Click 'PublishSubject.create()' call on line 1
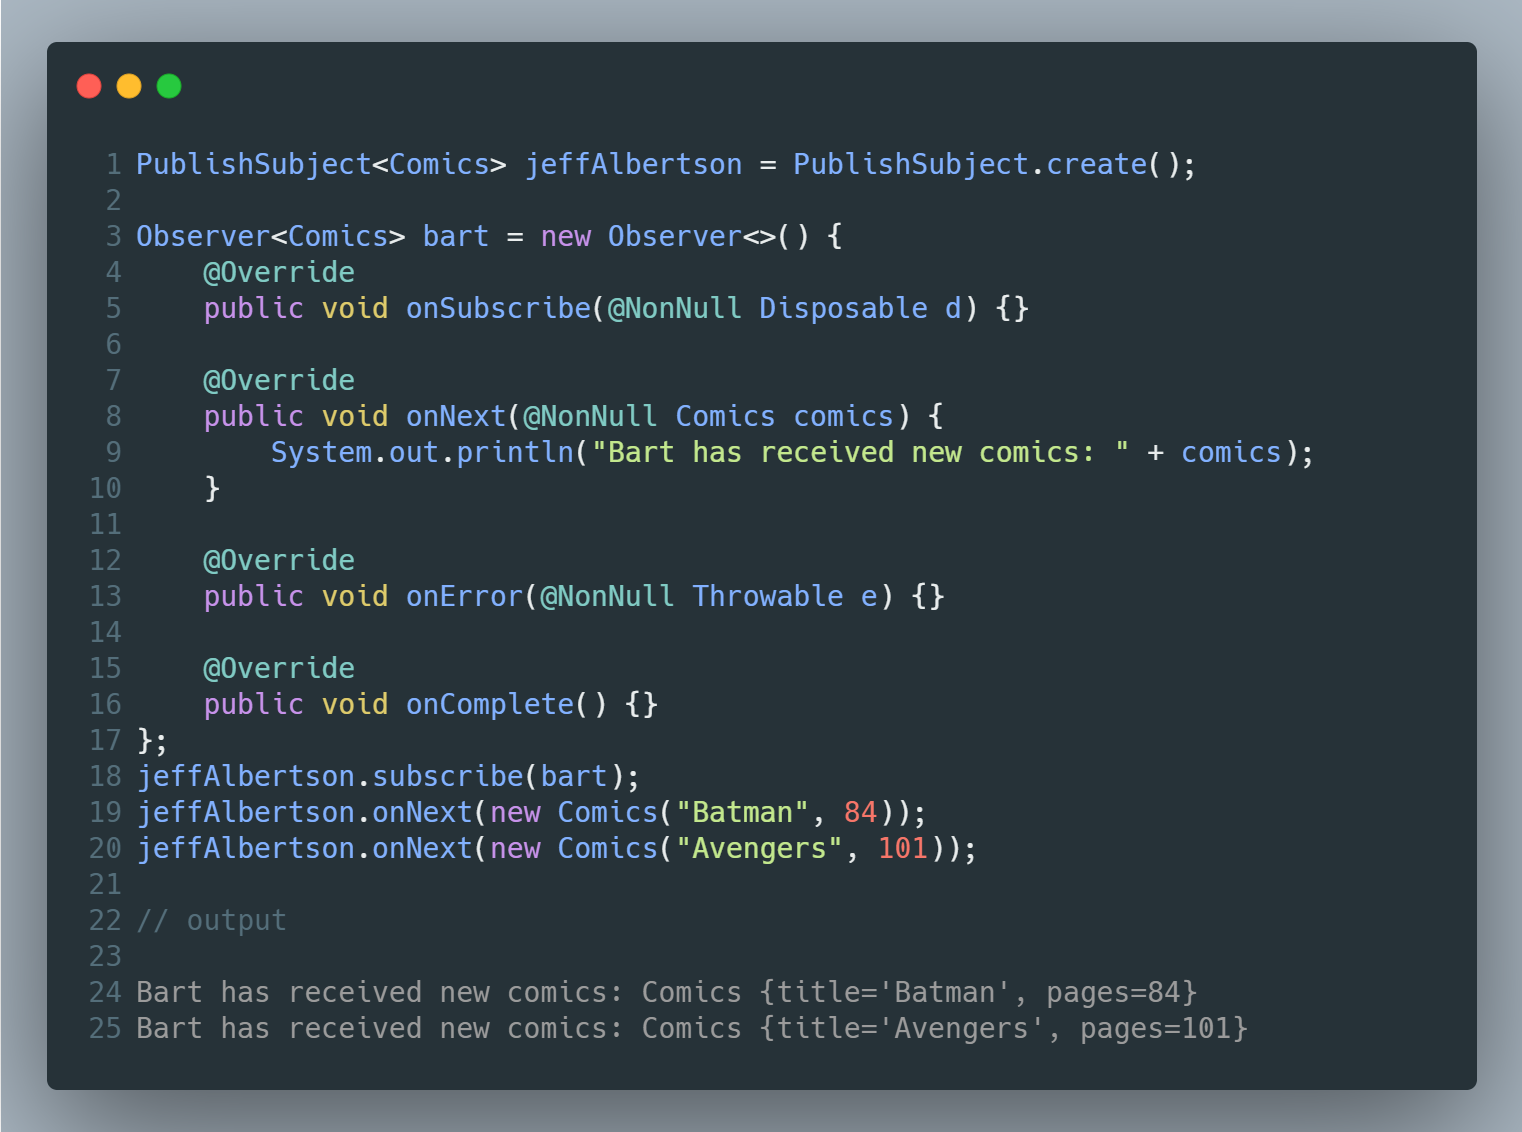 [986, 164]
